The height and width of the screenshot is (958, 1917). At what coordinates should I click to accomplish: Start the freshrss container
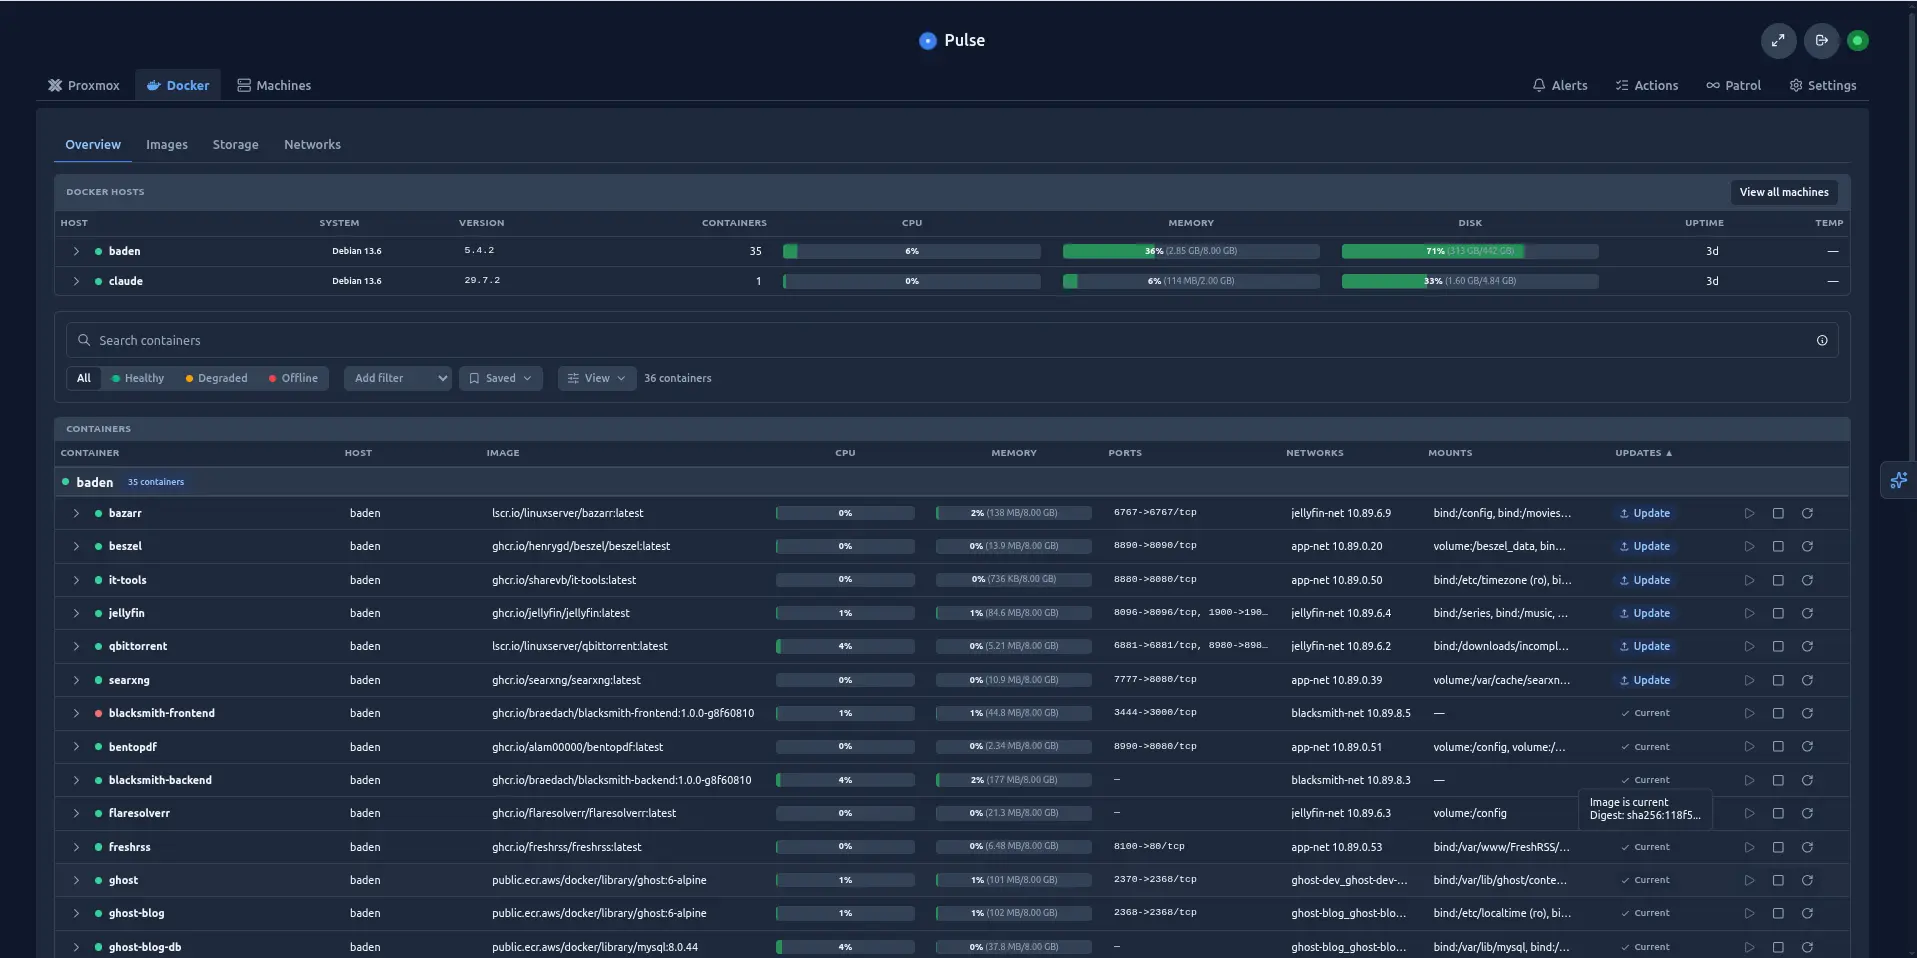(1749, 847)
